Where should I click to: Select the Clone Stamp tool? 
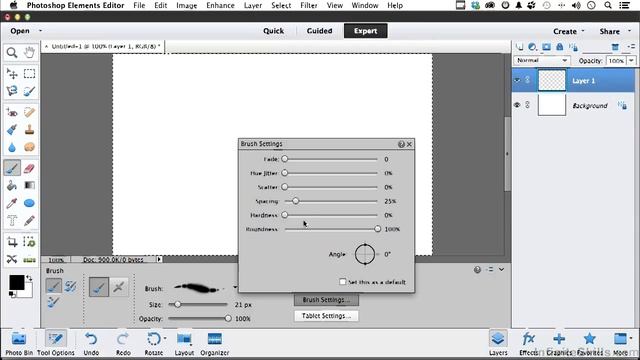[29, 129]
